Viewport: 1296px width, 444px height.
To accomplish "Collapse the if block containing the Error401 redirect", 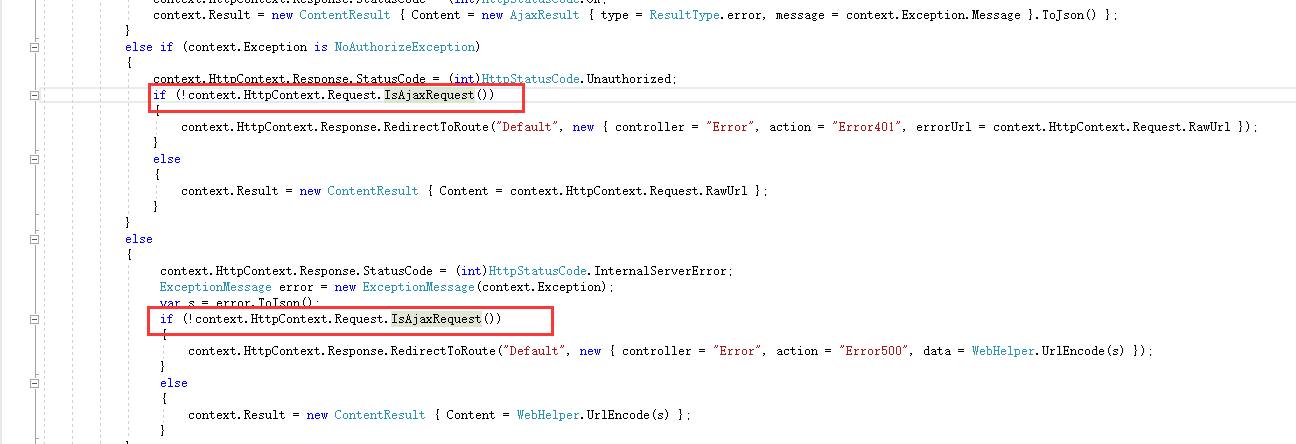I will pos(35,95).
